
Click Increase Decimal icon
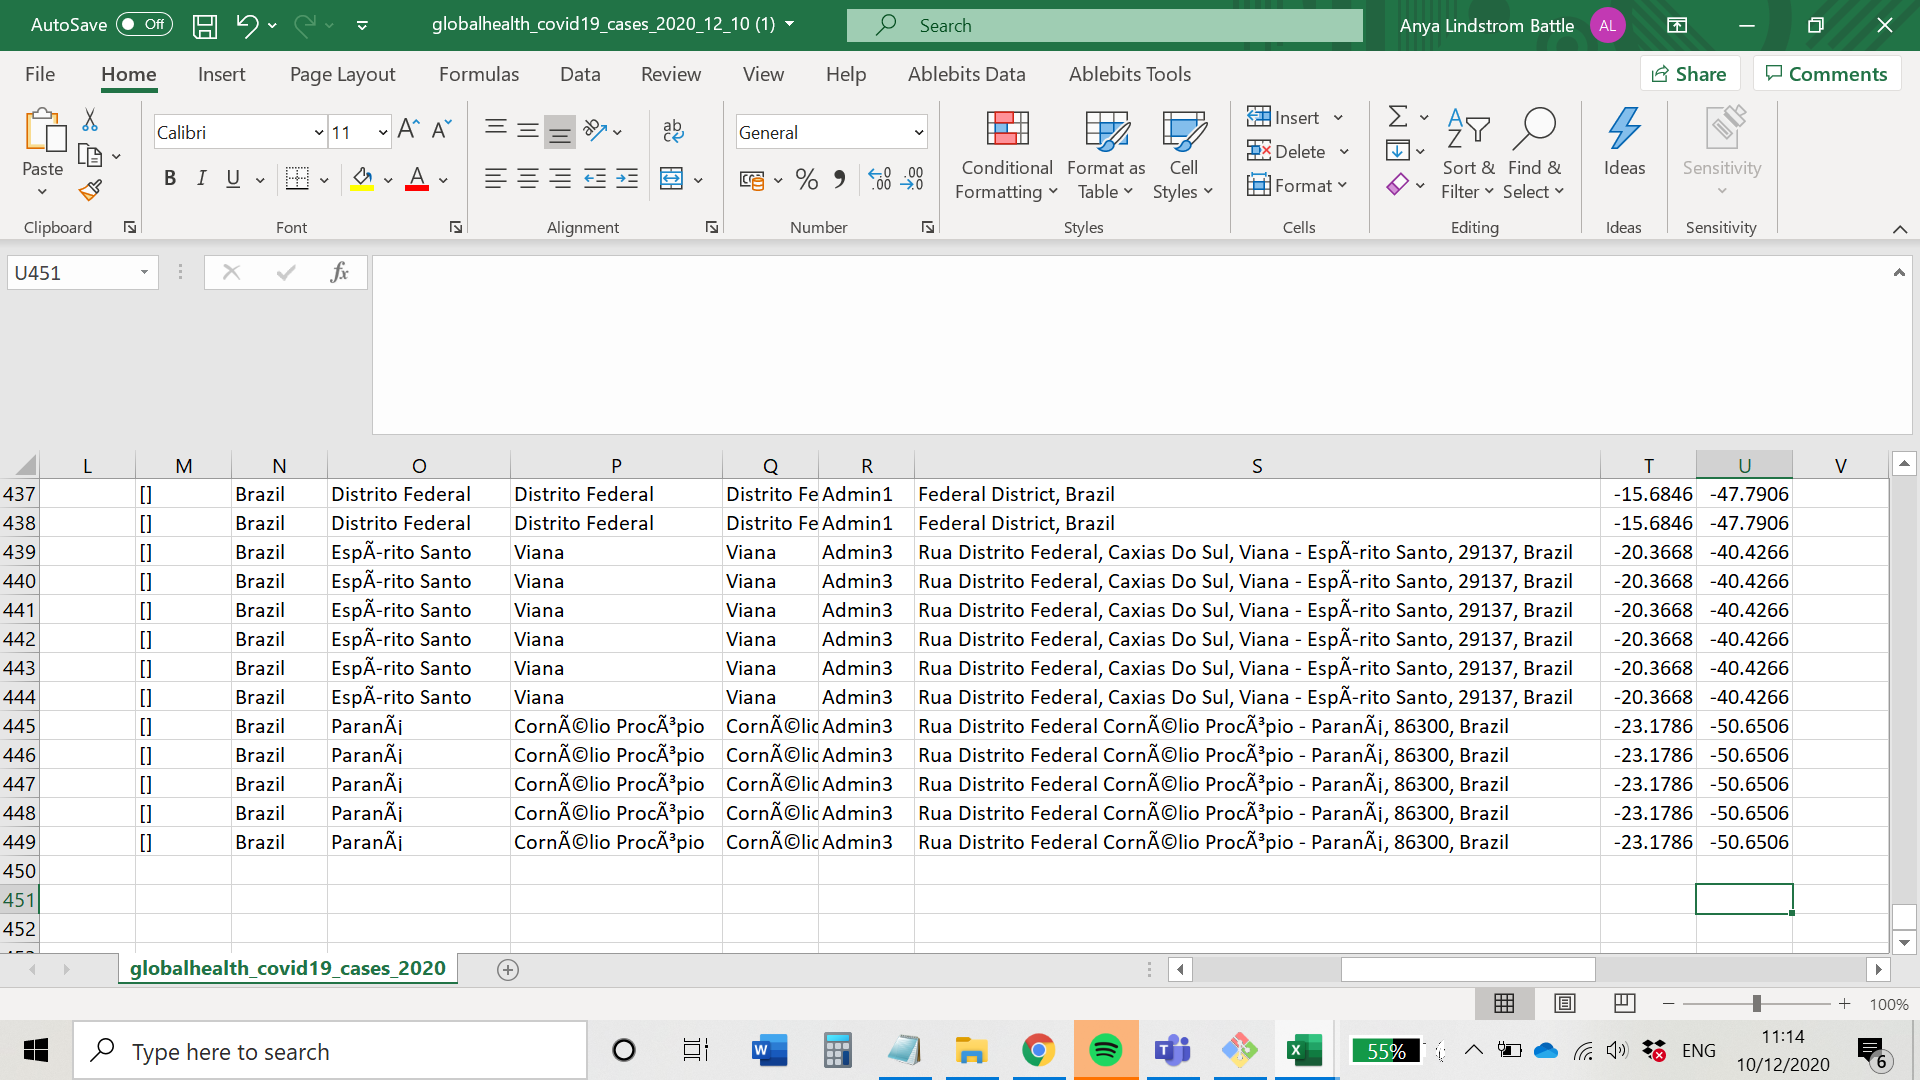point(880,180)
